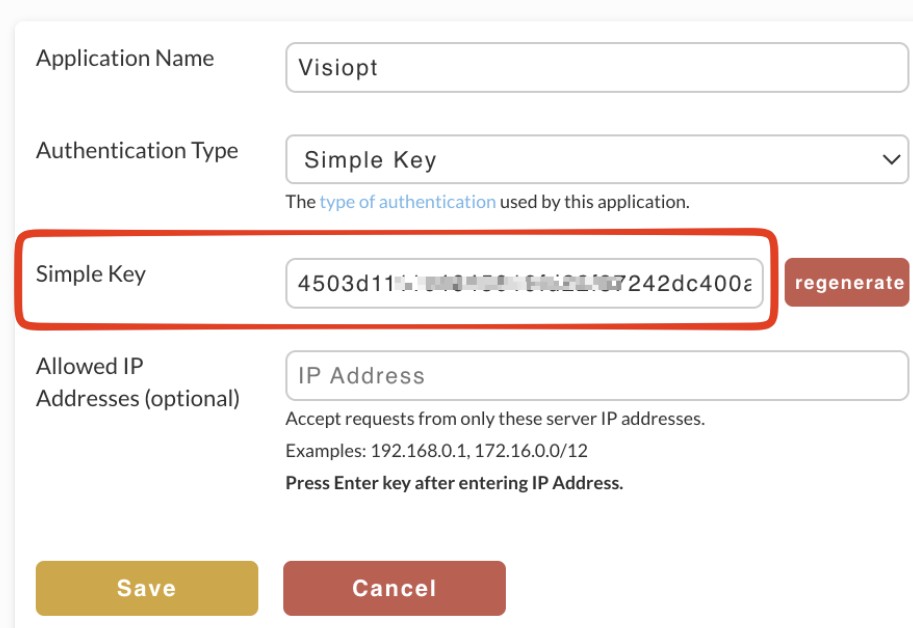913x628 pixels.
Task: Click the 'Application Name' label
Action: pos(125,58)
